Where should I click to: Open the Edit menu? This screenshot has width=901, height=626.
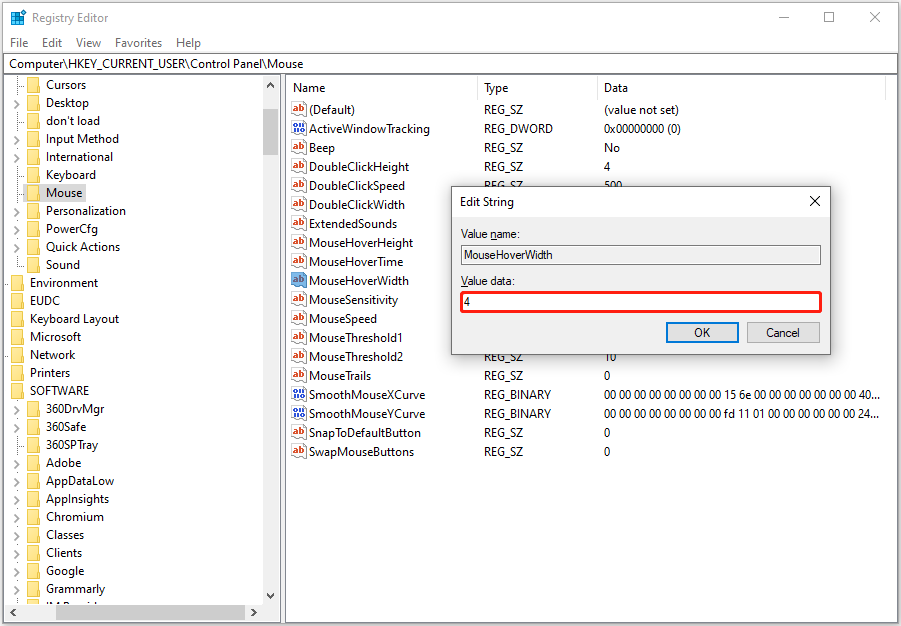tap(52, 43)
